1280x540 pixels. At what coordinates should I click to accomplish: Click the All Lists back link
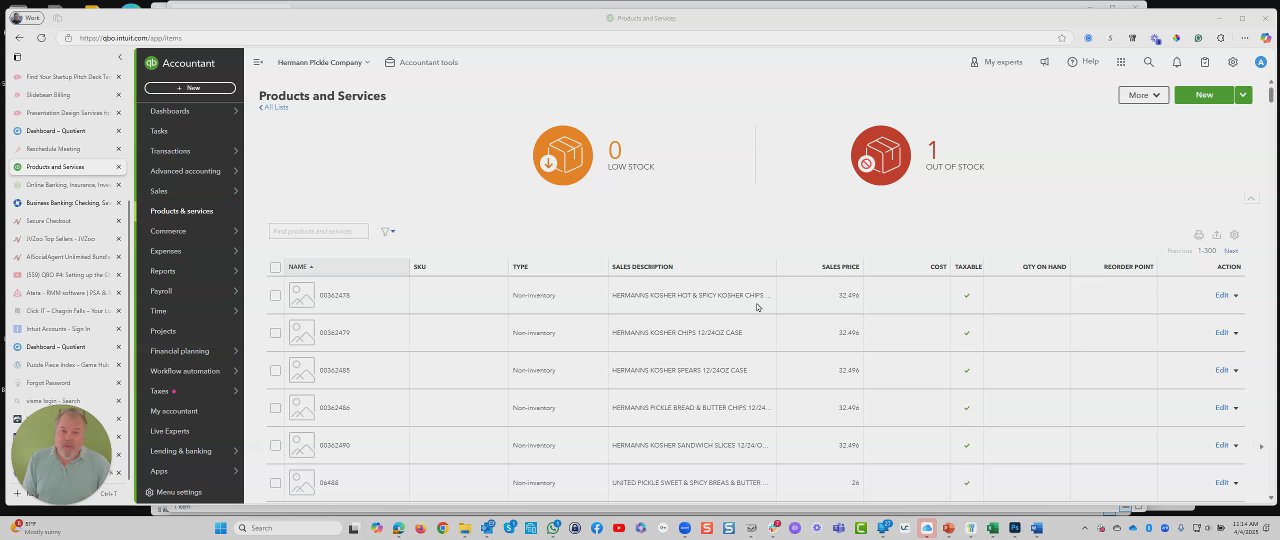pyautogui.click(x=274, y=107)
